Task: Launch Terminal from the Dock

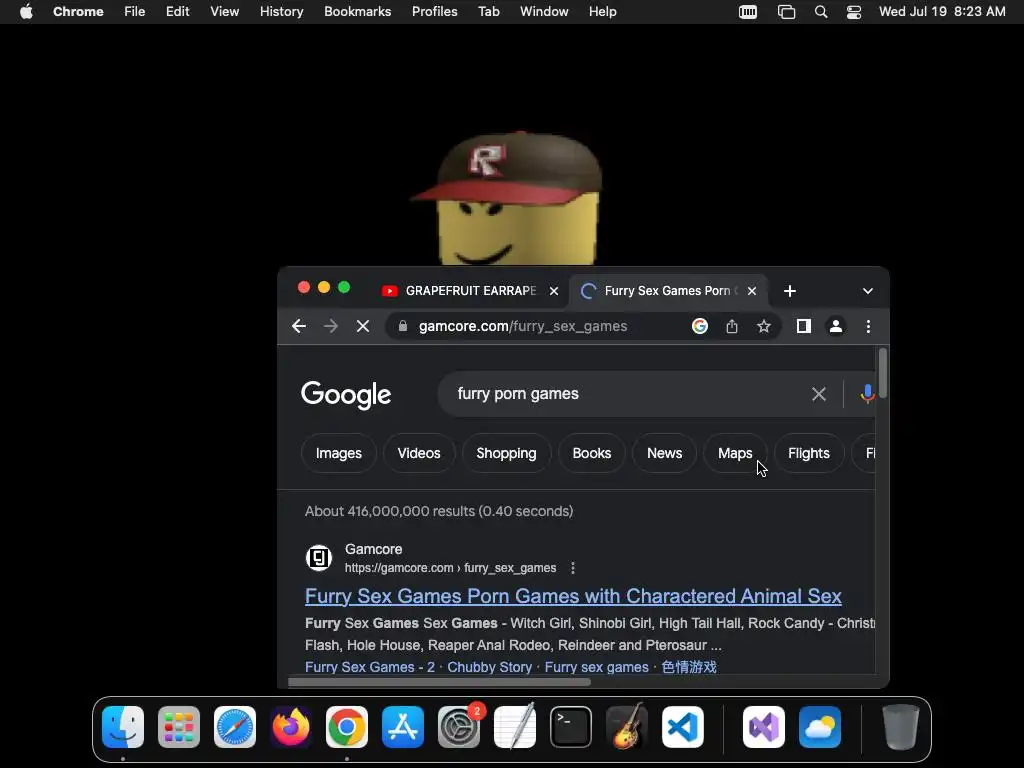Action: (571, 727)
